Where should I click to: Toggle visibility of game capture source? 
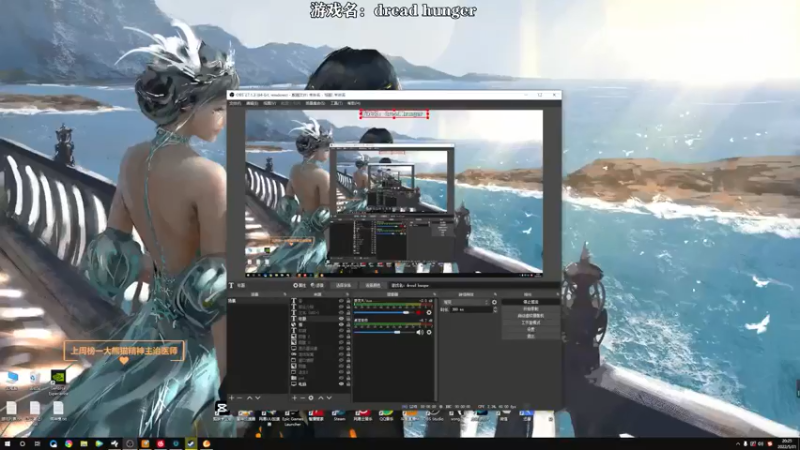[x=341, y=354]
